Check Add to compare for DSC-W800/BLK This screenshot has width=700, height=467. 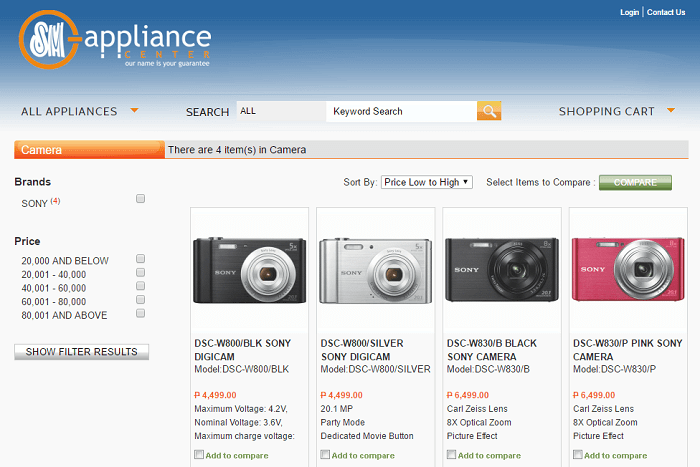click(x=200, y=455)
